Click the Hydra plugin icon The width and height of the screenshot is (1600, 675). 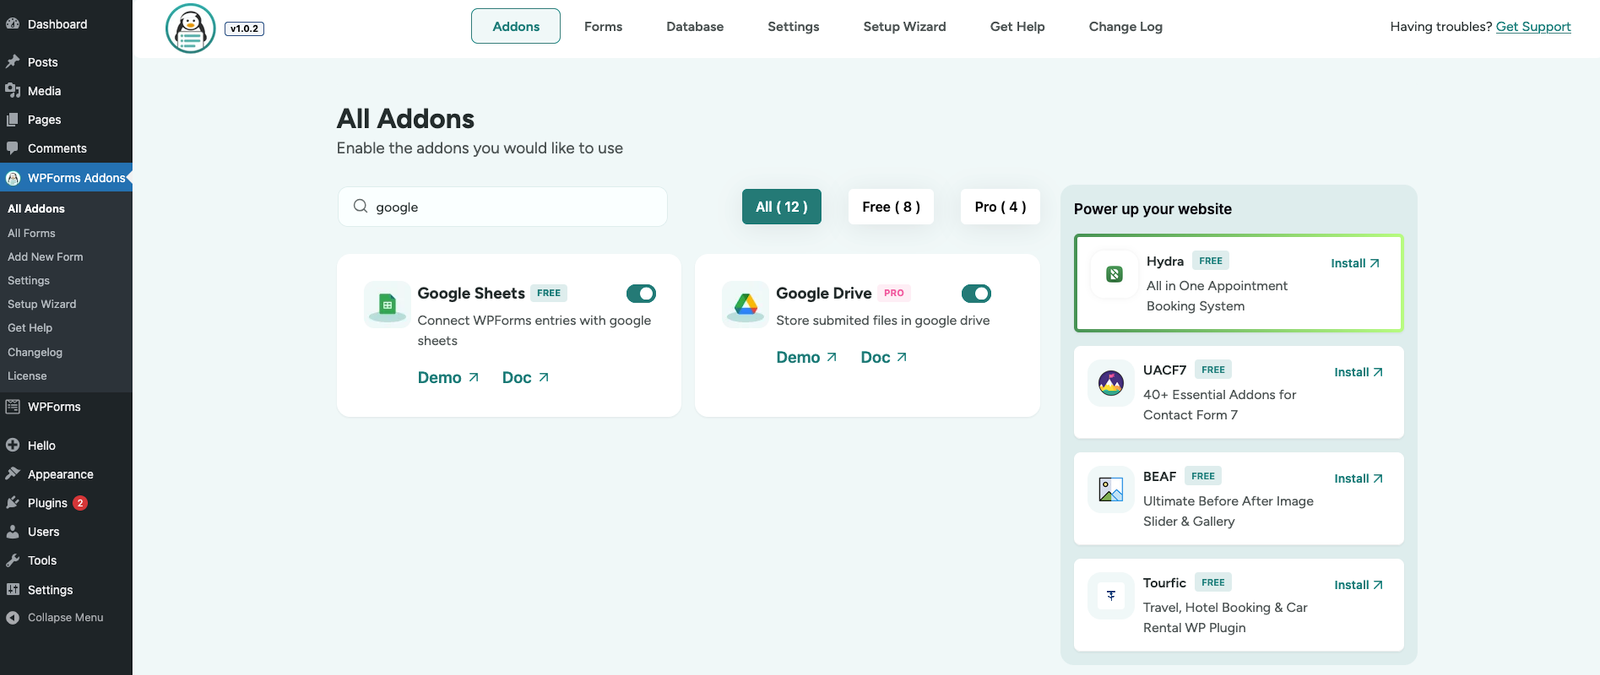point(1114,274)
